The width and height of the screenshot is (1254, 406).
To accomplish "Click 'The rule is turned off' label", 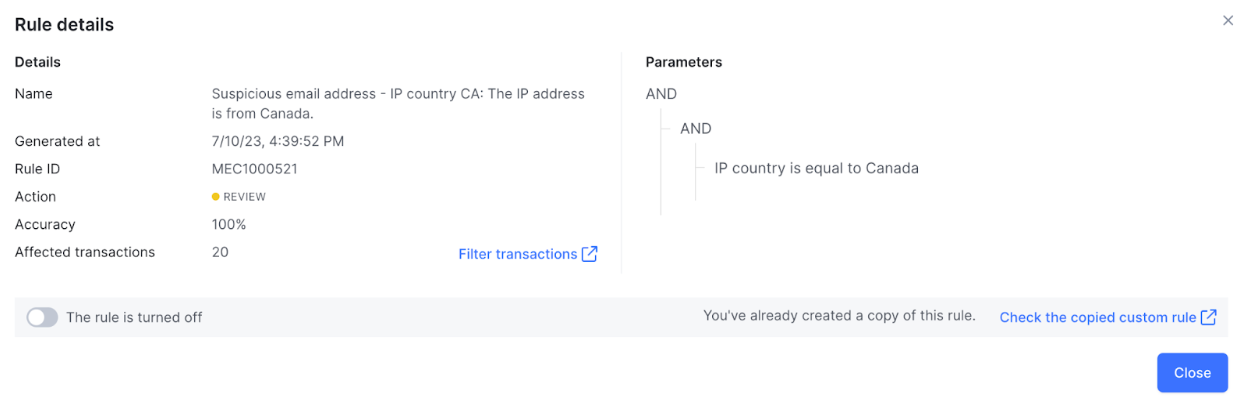I will [x=134, y=317].
